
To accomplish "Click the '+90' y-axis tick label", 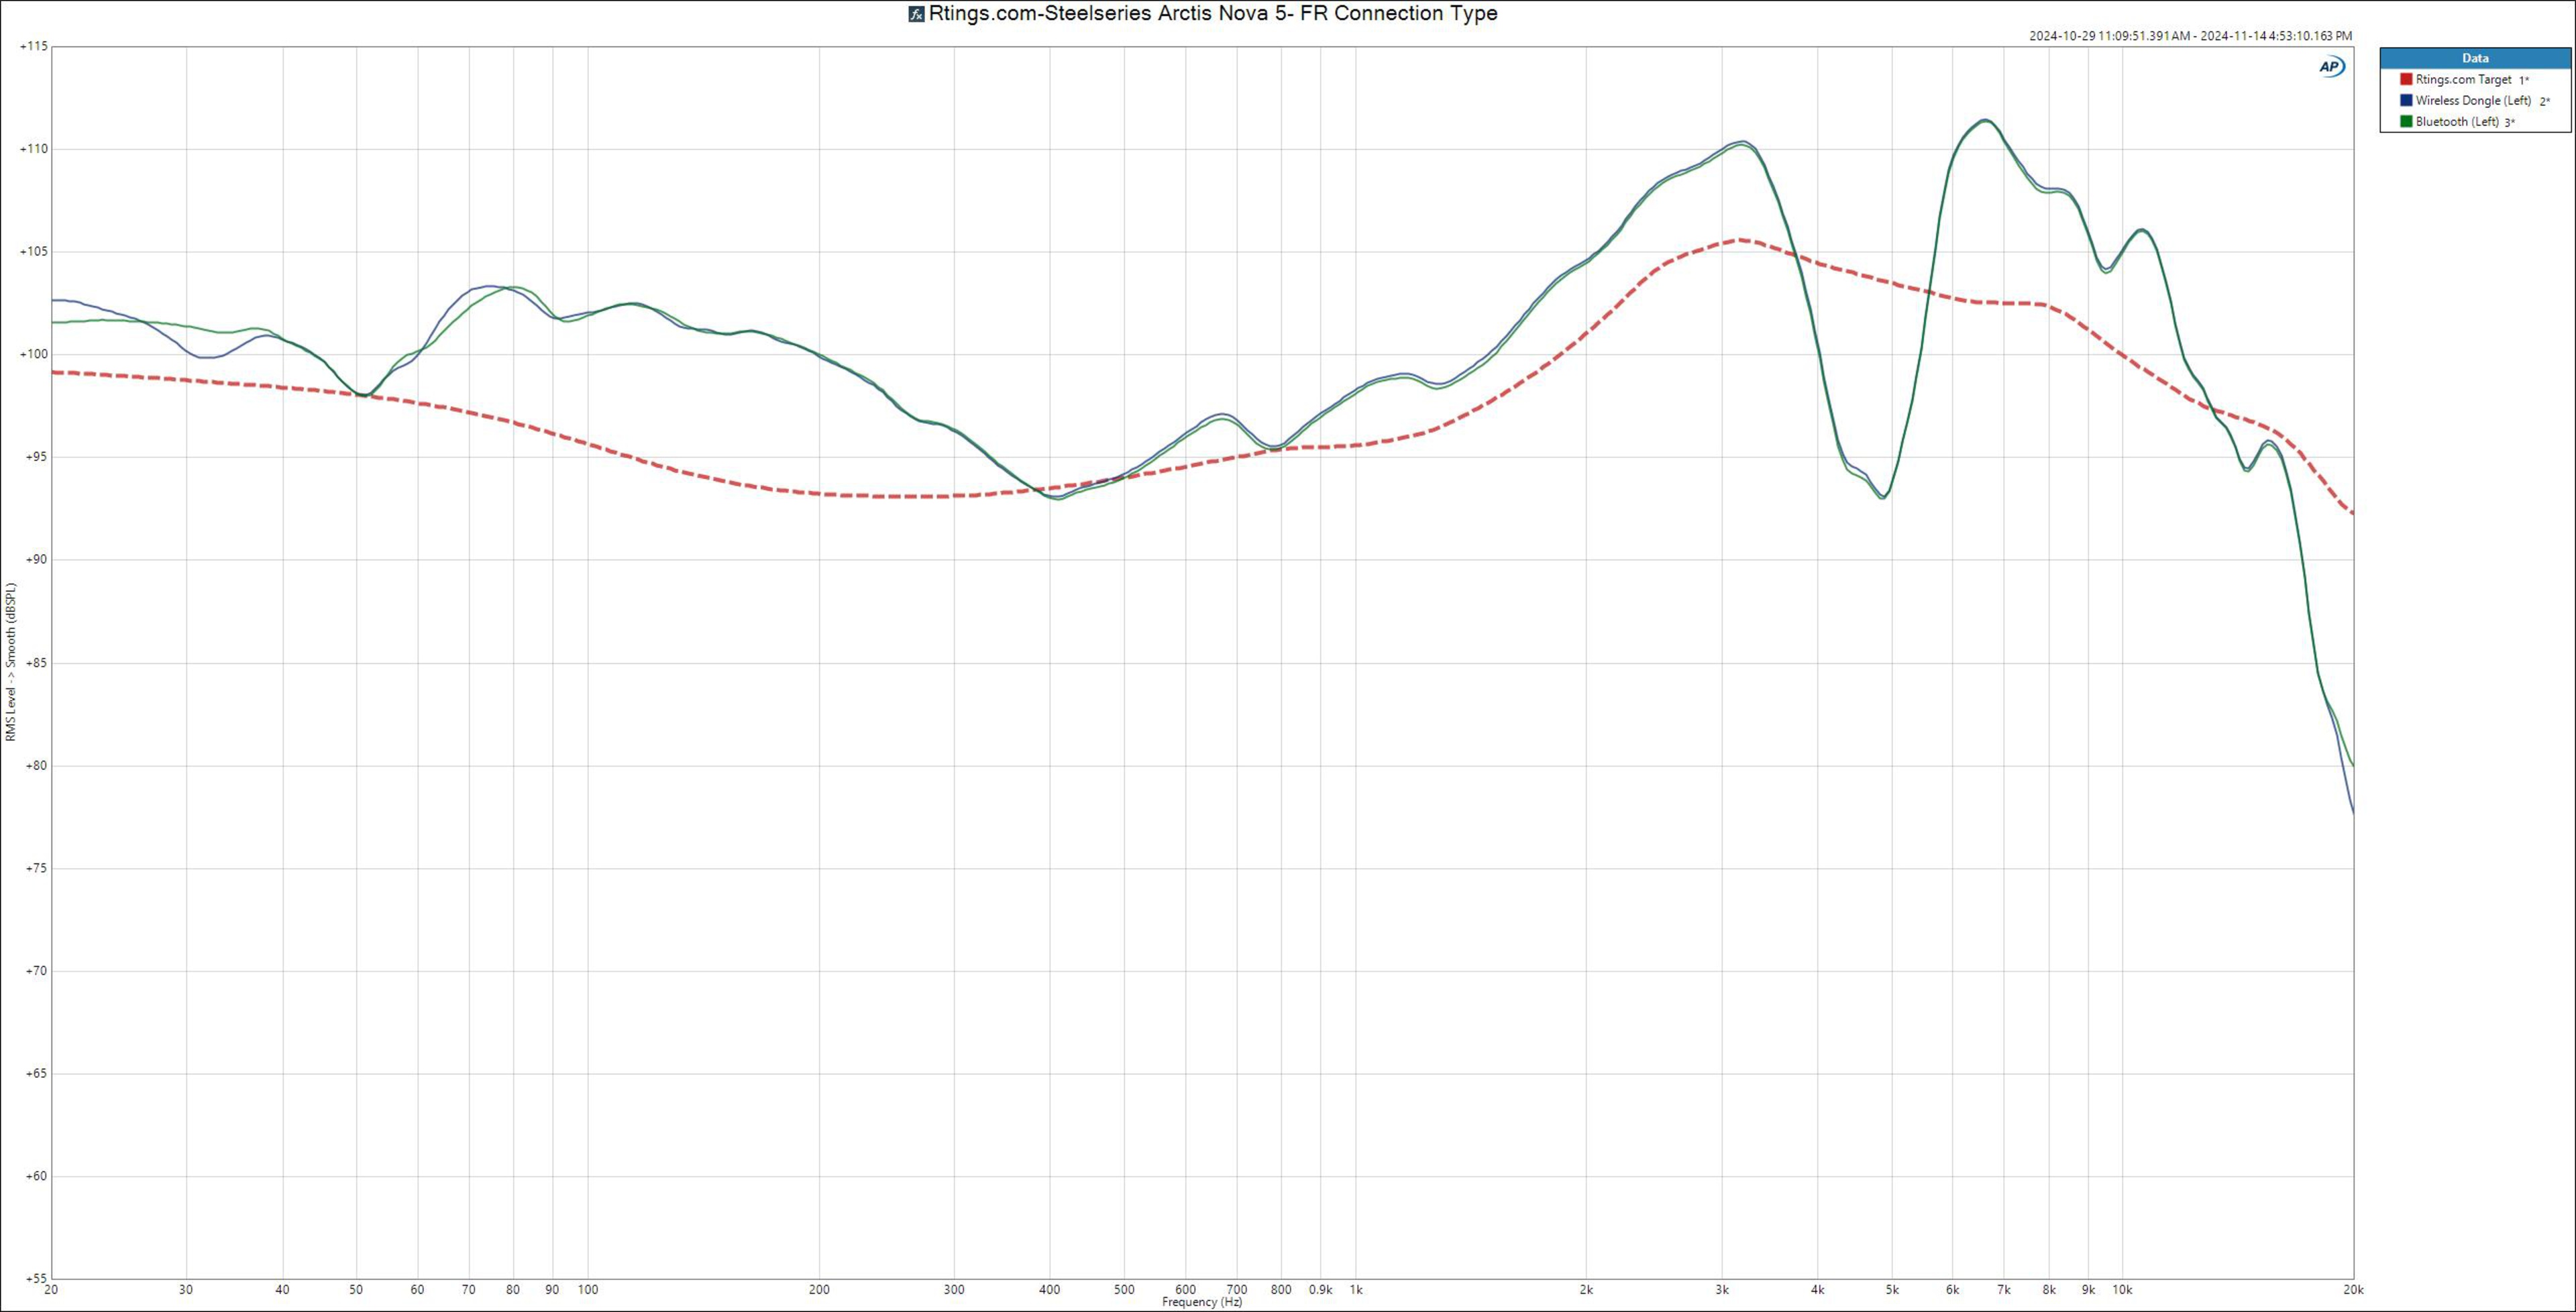I will click(x=36, y=559).
